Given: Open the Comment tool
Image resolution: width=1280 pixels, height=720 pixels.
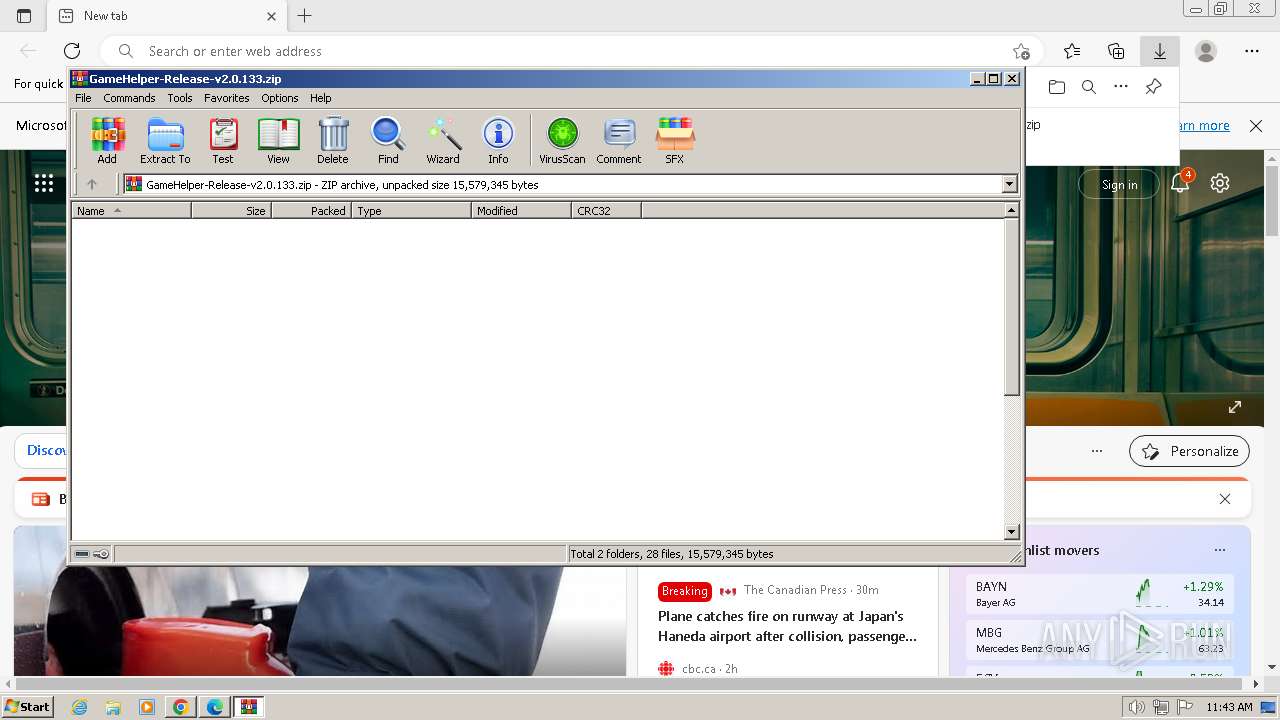Looking at the screenshot, I should [x=619, y=141].
